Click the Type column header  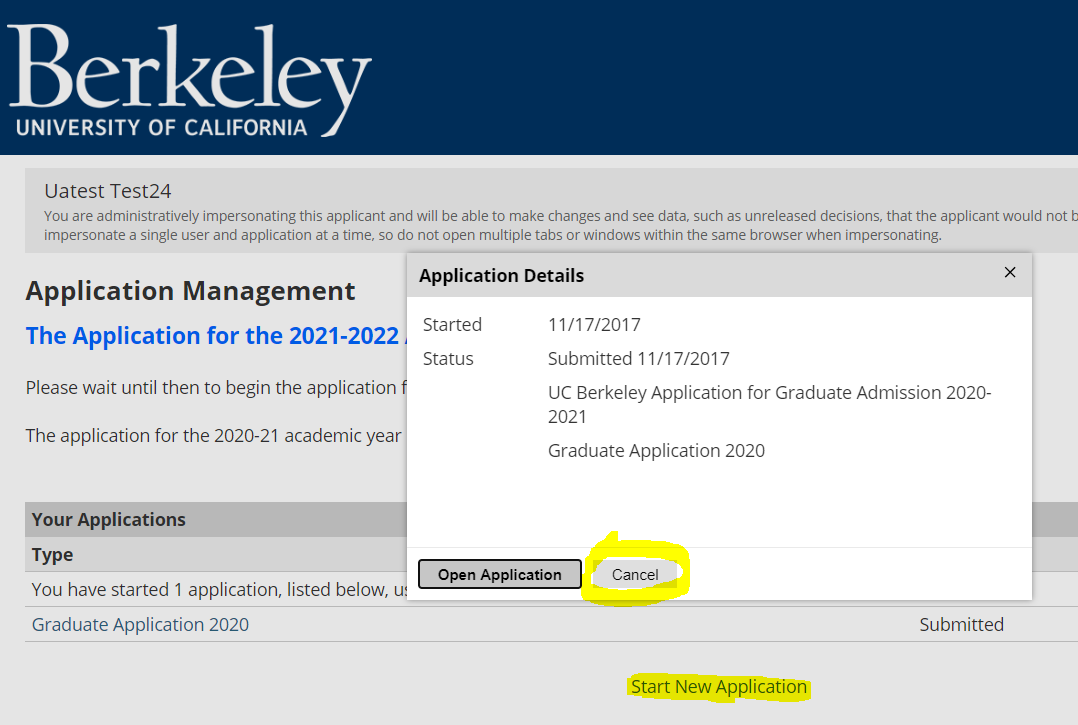[x=52, y=555]
